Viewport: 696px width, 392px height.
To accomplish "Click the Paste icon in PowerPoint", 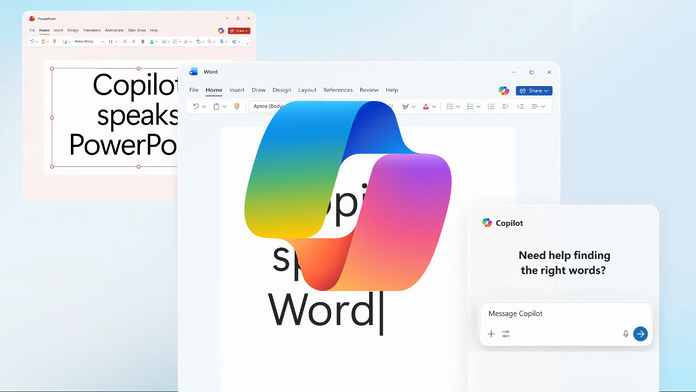I will 43,41.
